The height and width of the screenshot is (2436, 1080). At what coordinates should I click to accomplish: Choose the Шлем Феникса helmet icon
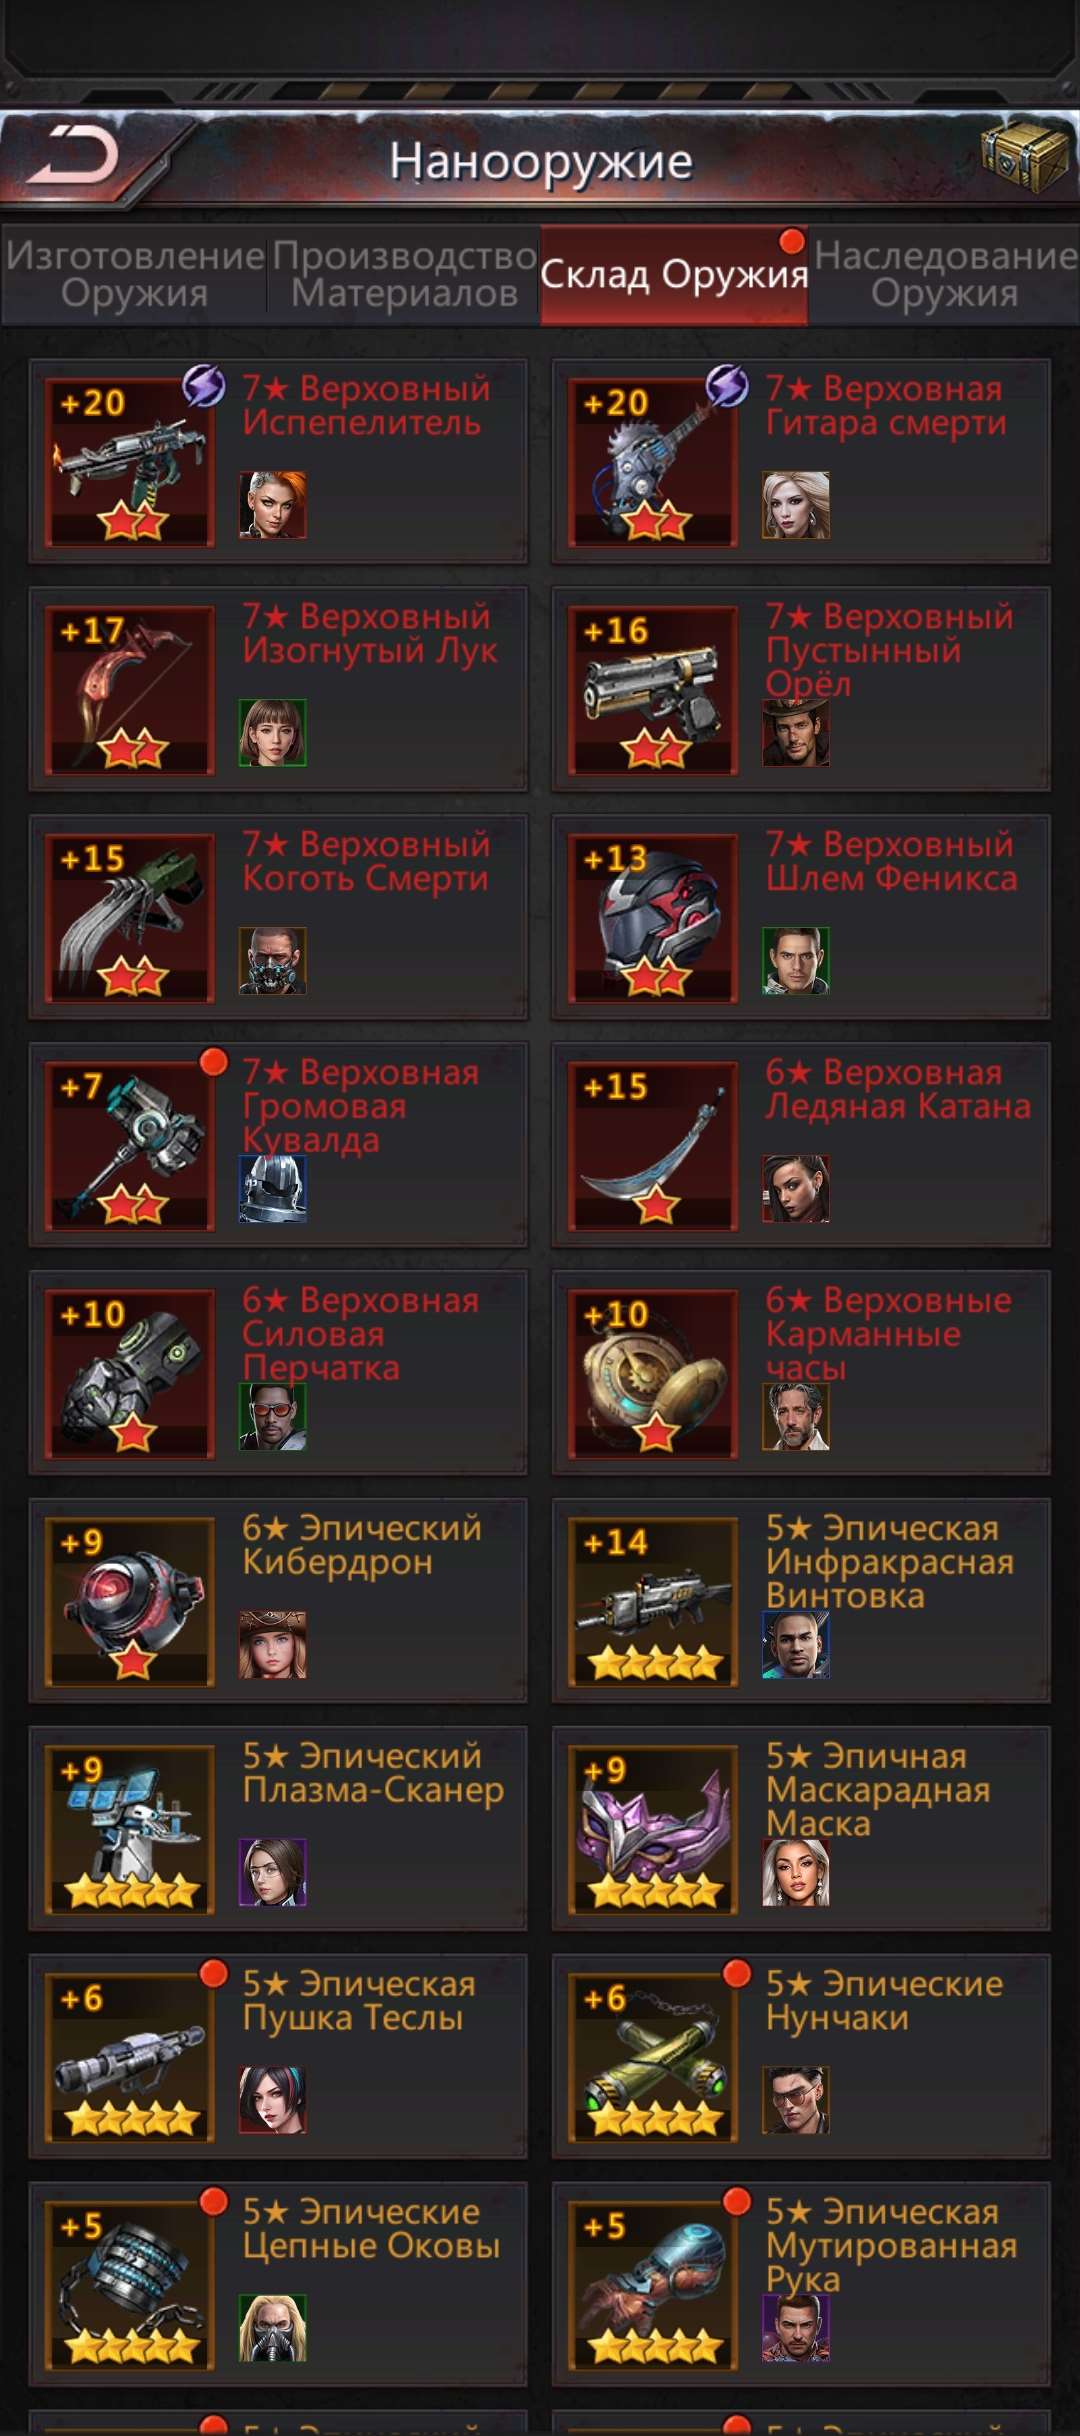point(653,918)
